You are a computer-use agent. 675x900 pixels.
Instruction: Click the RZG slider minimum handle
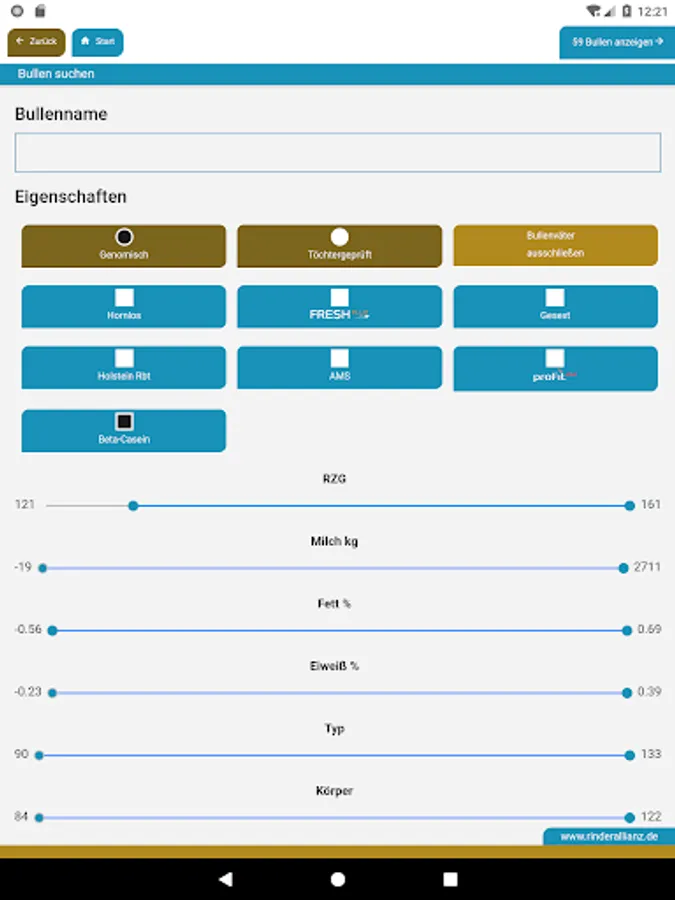[133, 506]
